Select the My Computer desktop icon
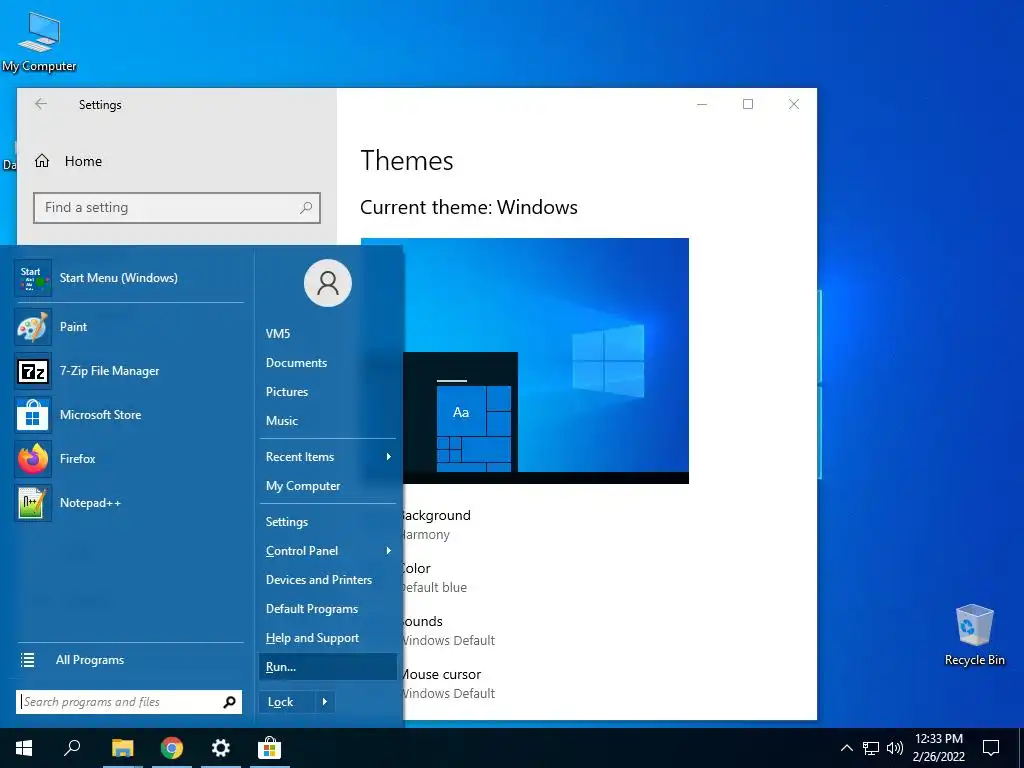Image resolution: width=1024 pixels, height=768 pixels. coord(39,41)
